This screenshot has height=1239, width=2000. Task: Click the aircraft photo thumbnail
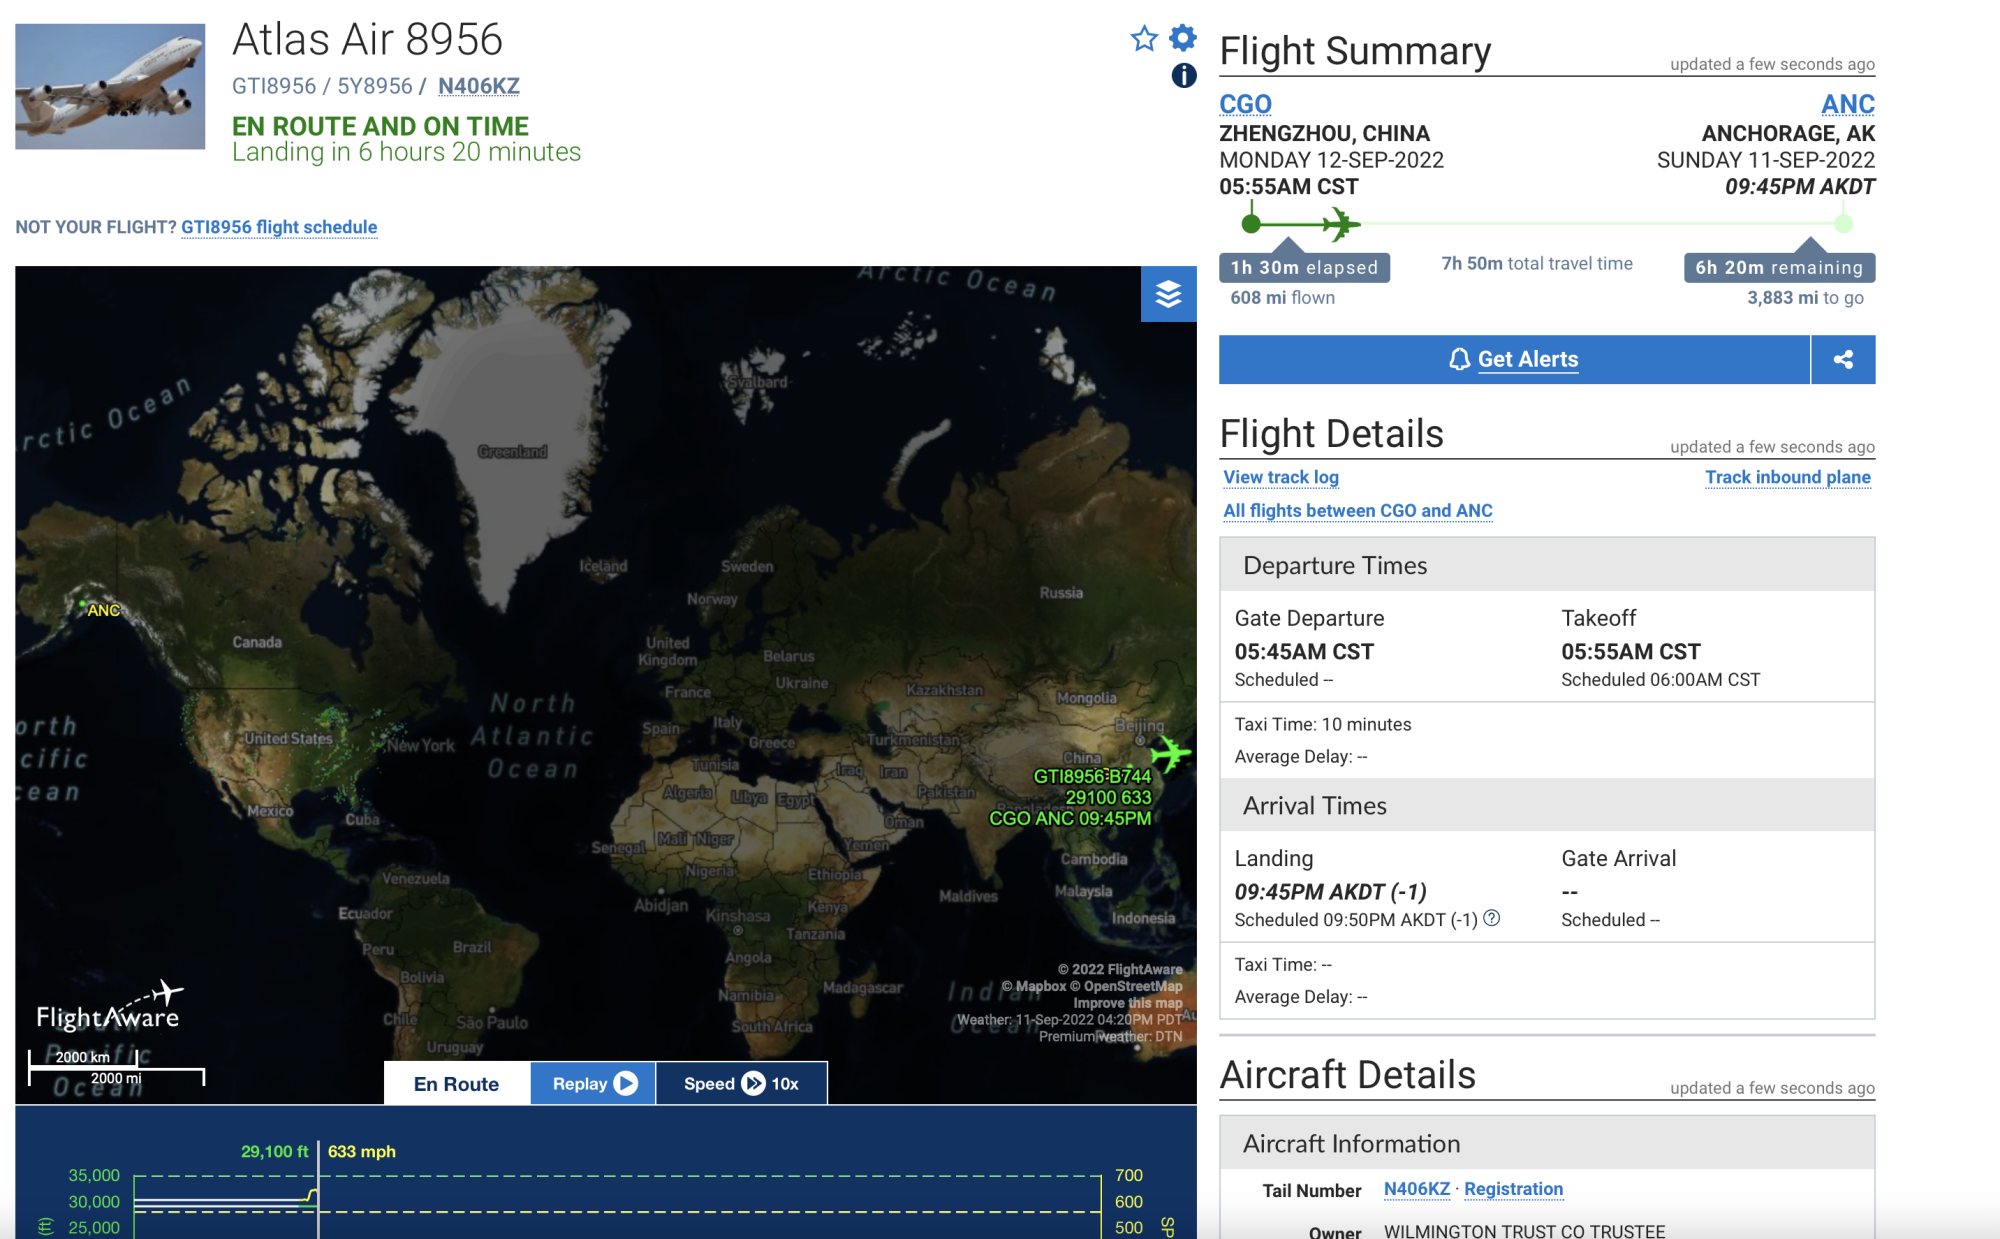110,87
